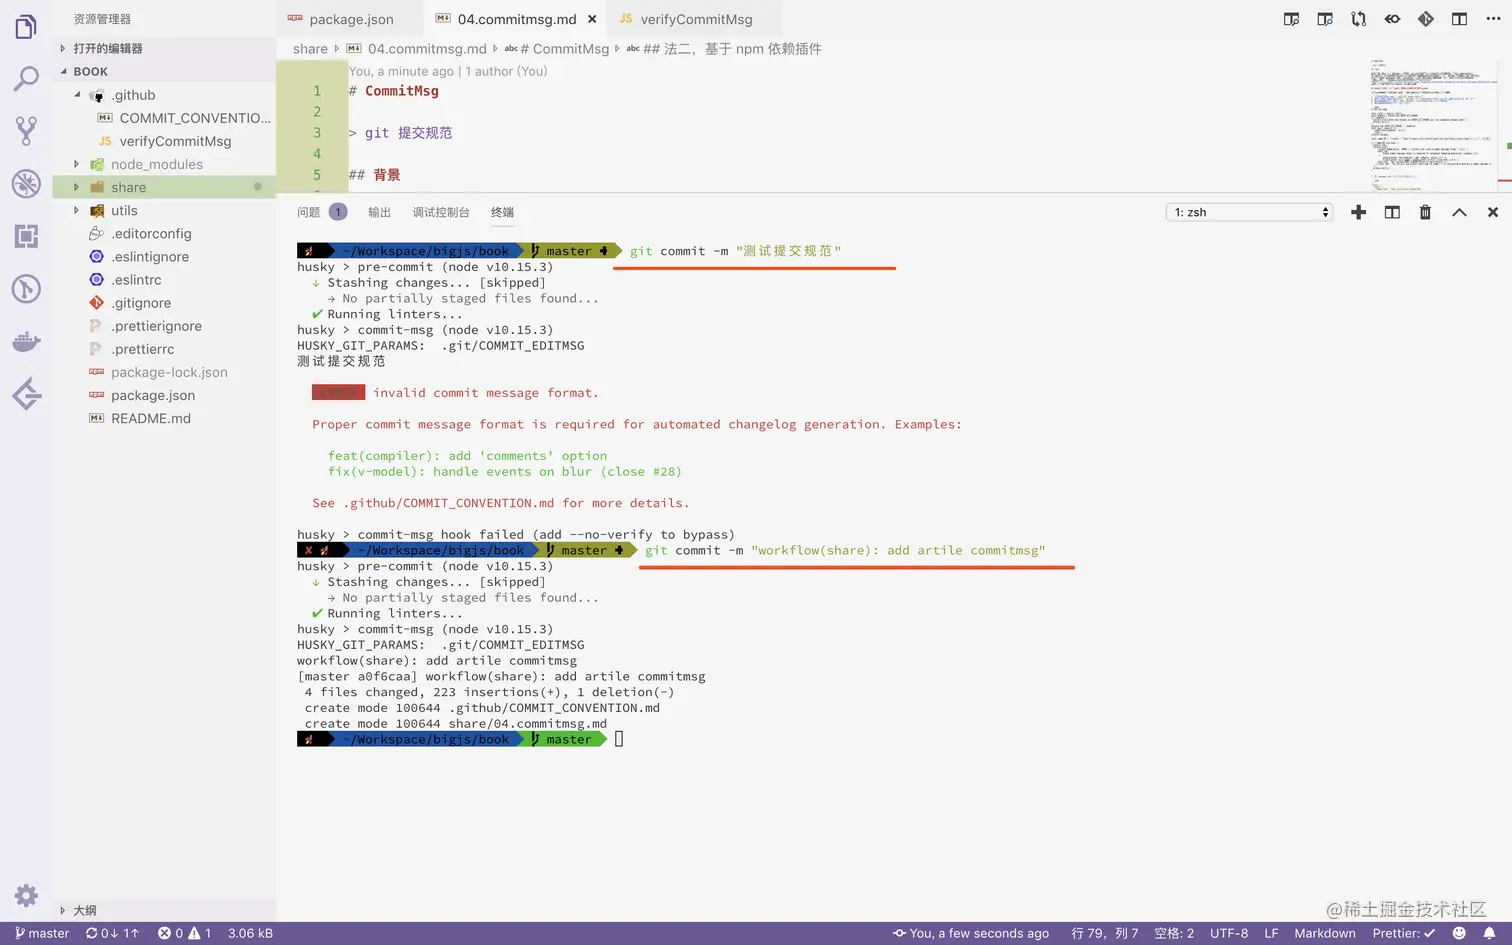
Task: Open the Debug view in activity bar
Action: [26, 183]
